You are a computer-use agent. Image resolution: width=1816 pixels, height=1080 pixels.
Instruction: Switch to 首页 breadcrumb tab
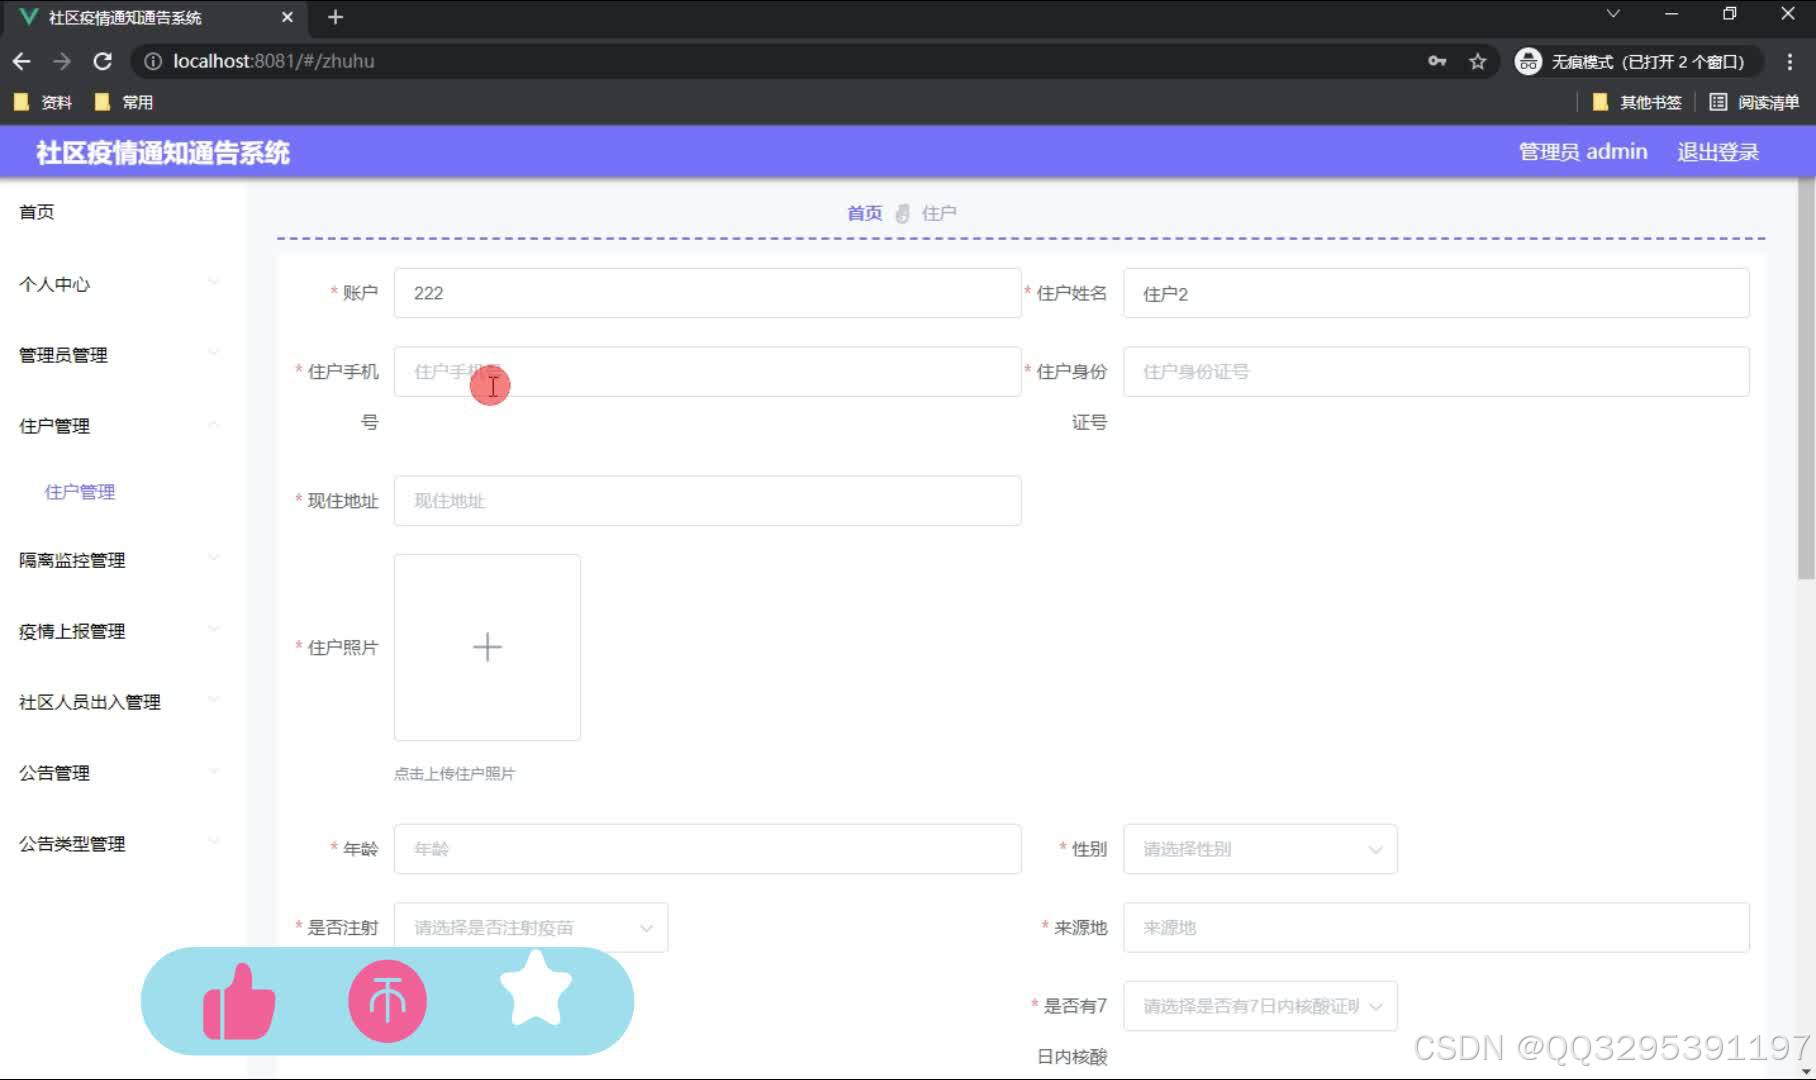pos(863,212)
